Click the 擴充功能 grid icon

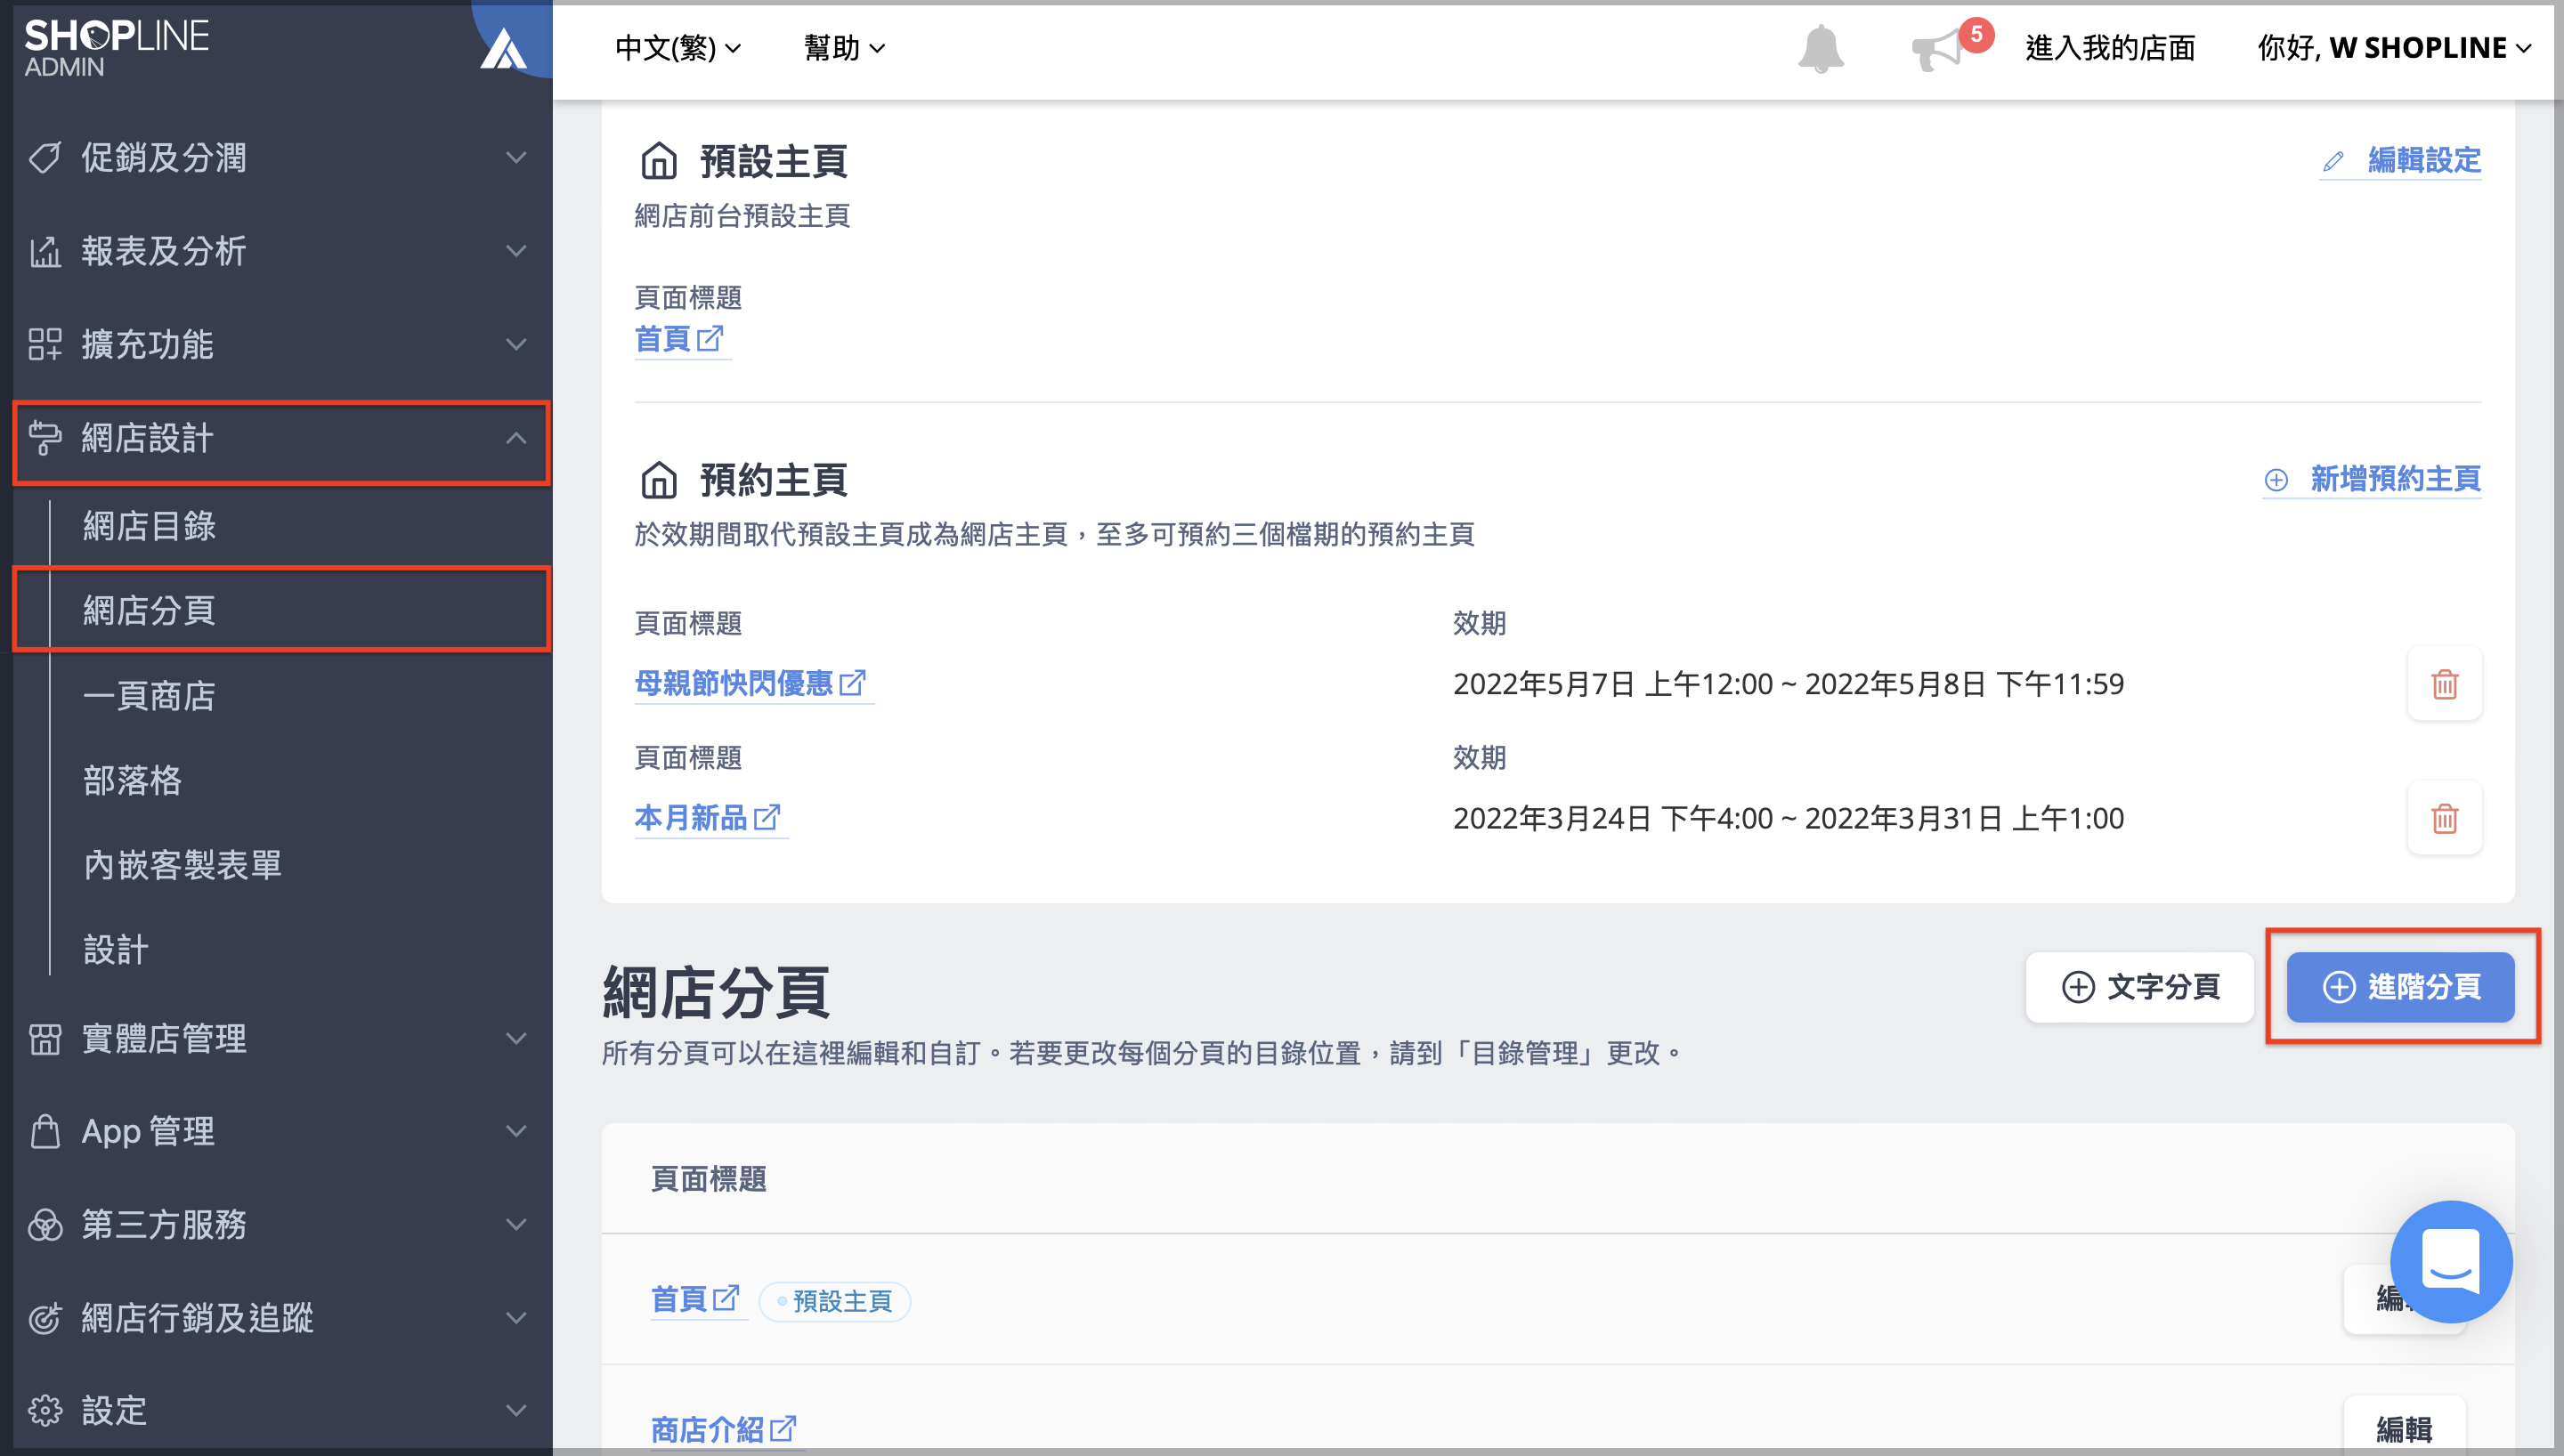[45, 344]
